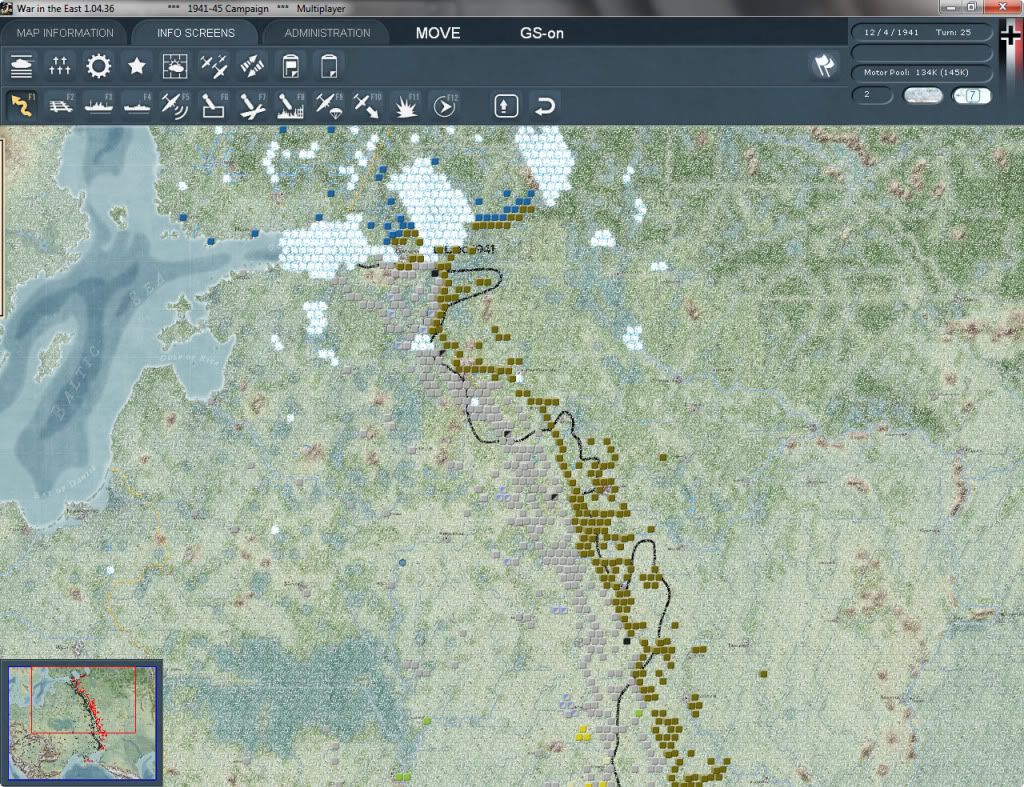Click the weather condition snow indicator
The image size is (1024, 787).
[922, 95]
